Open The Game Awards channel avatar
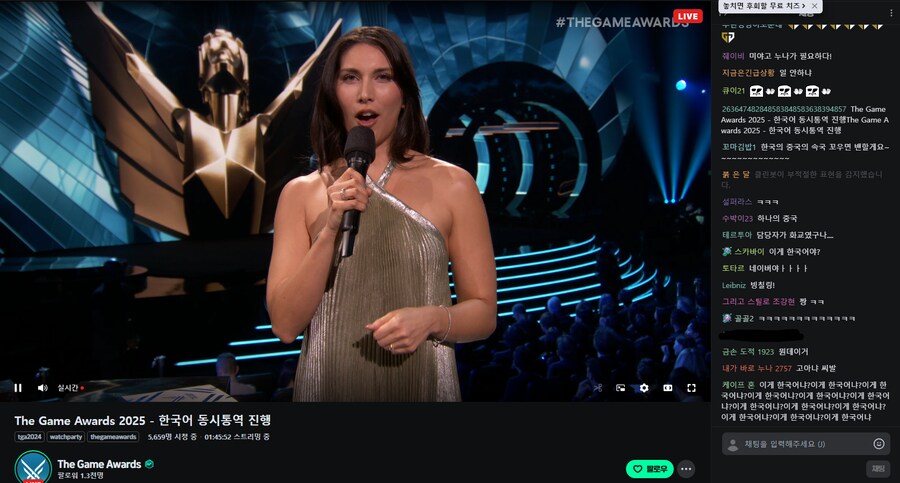The height and width of the screenshot is (483, 900). click(33, 467)
